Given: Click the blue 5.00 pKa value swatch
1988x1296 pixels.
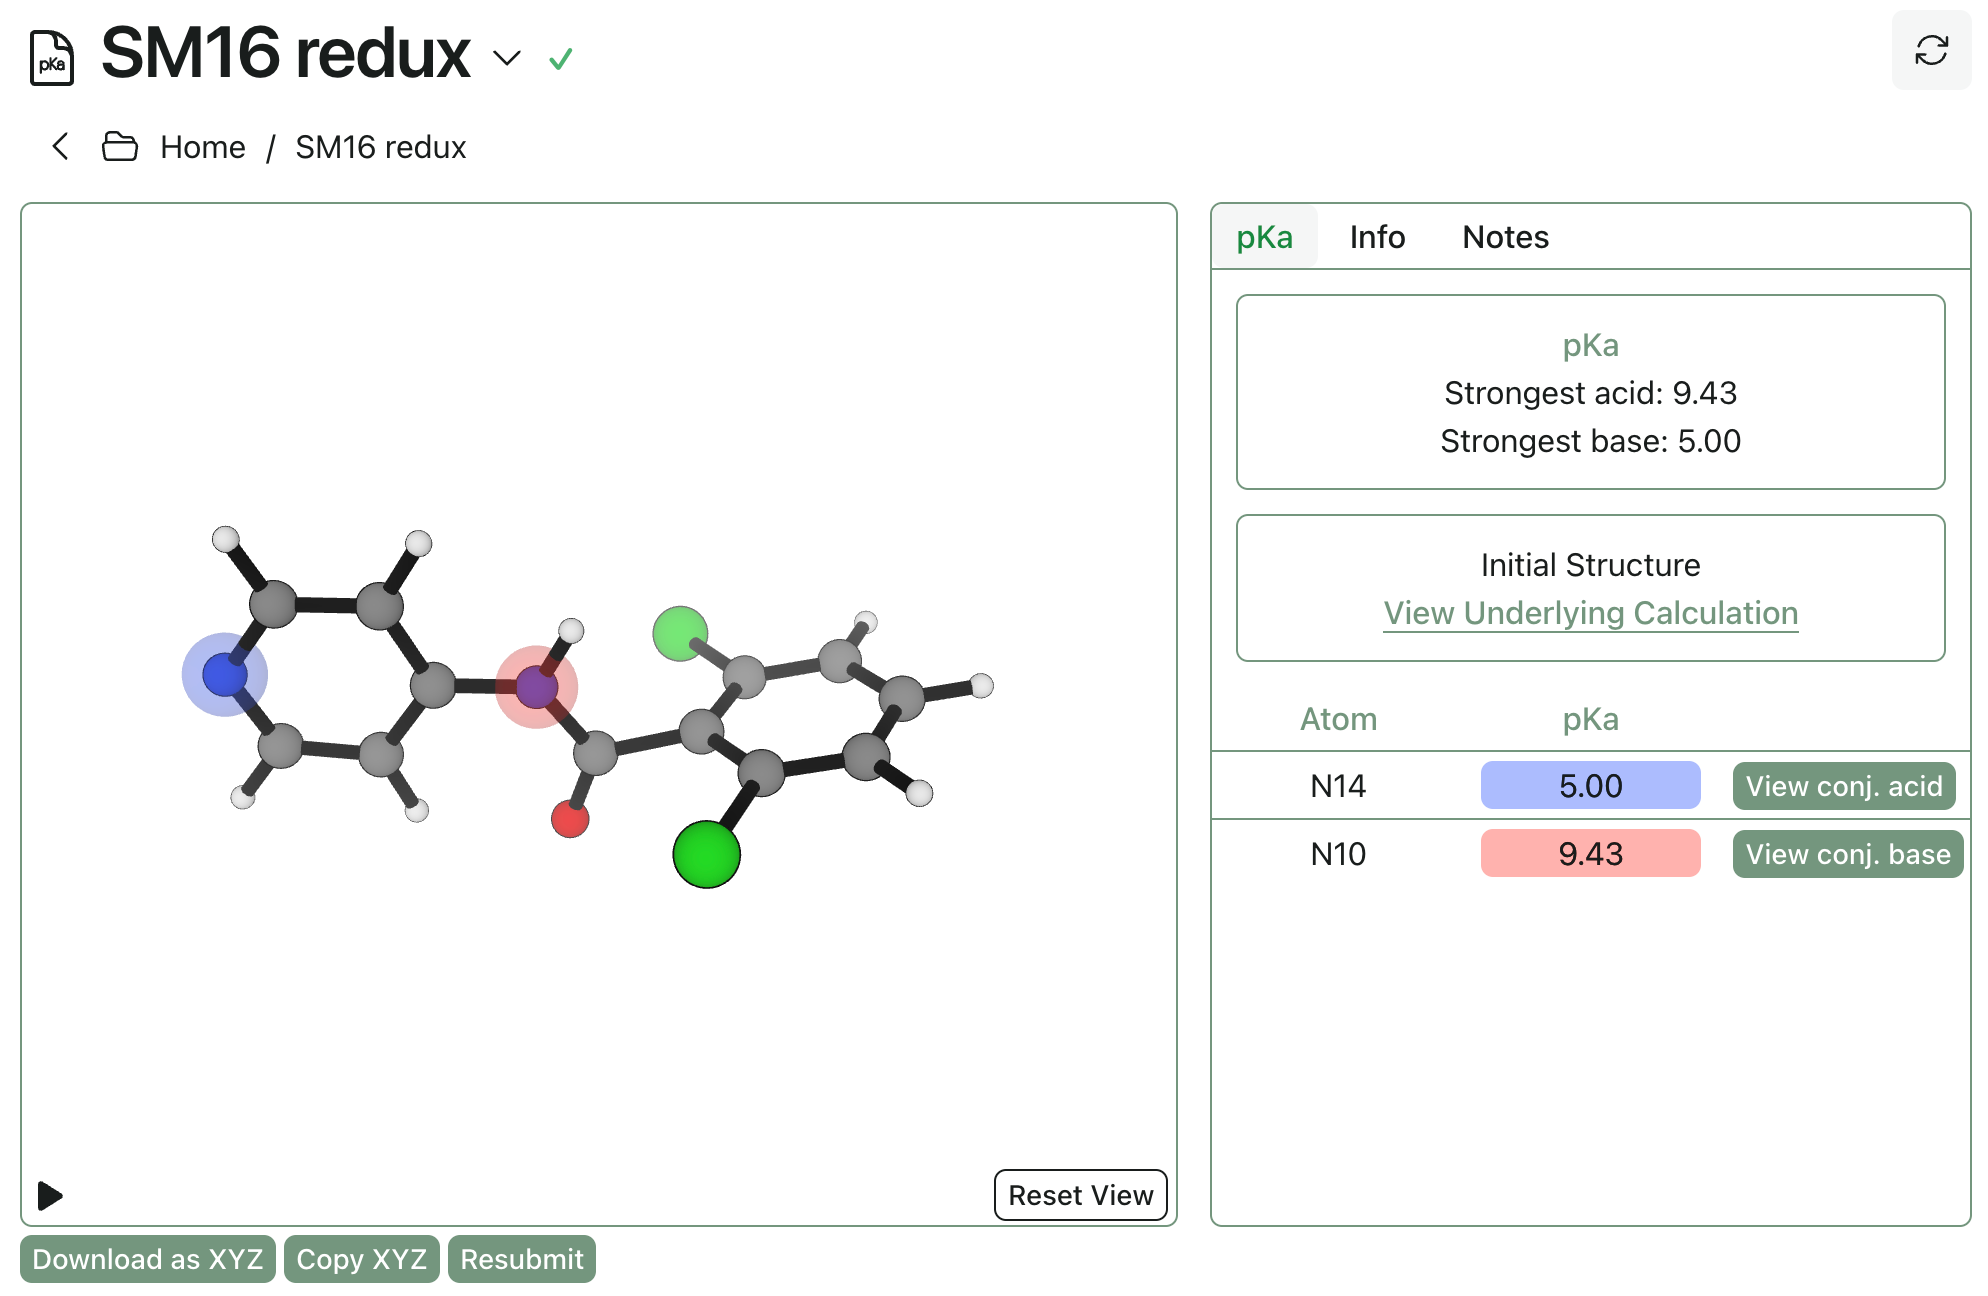Looking at the screenshot, I should point(1590,786).
